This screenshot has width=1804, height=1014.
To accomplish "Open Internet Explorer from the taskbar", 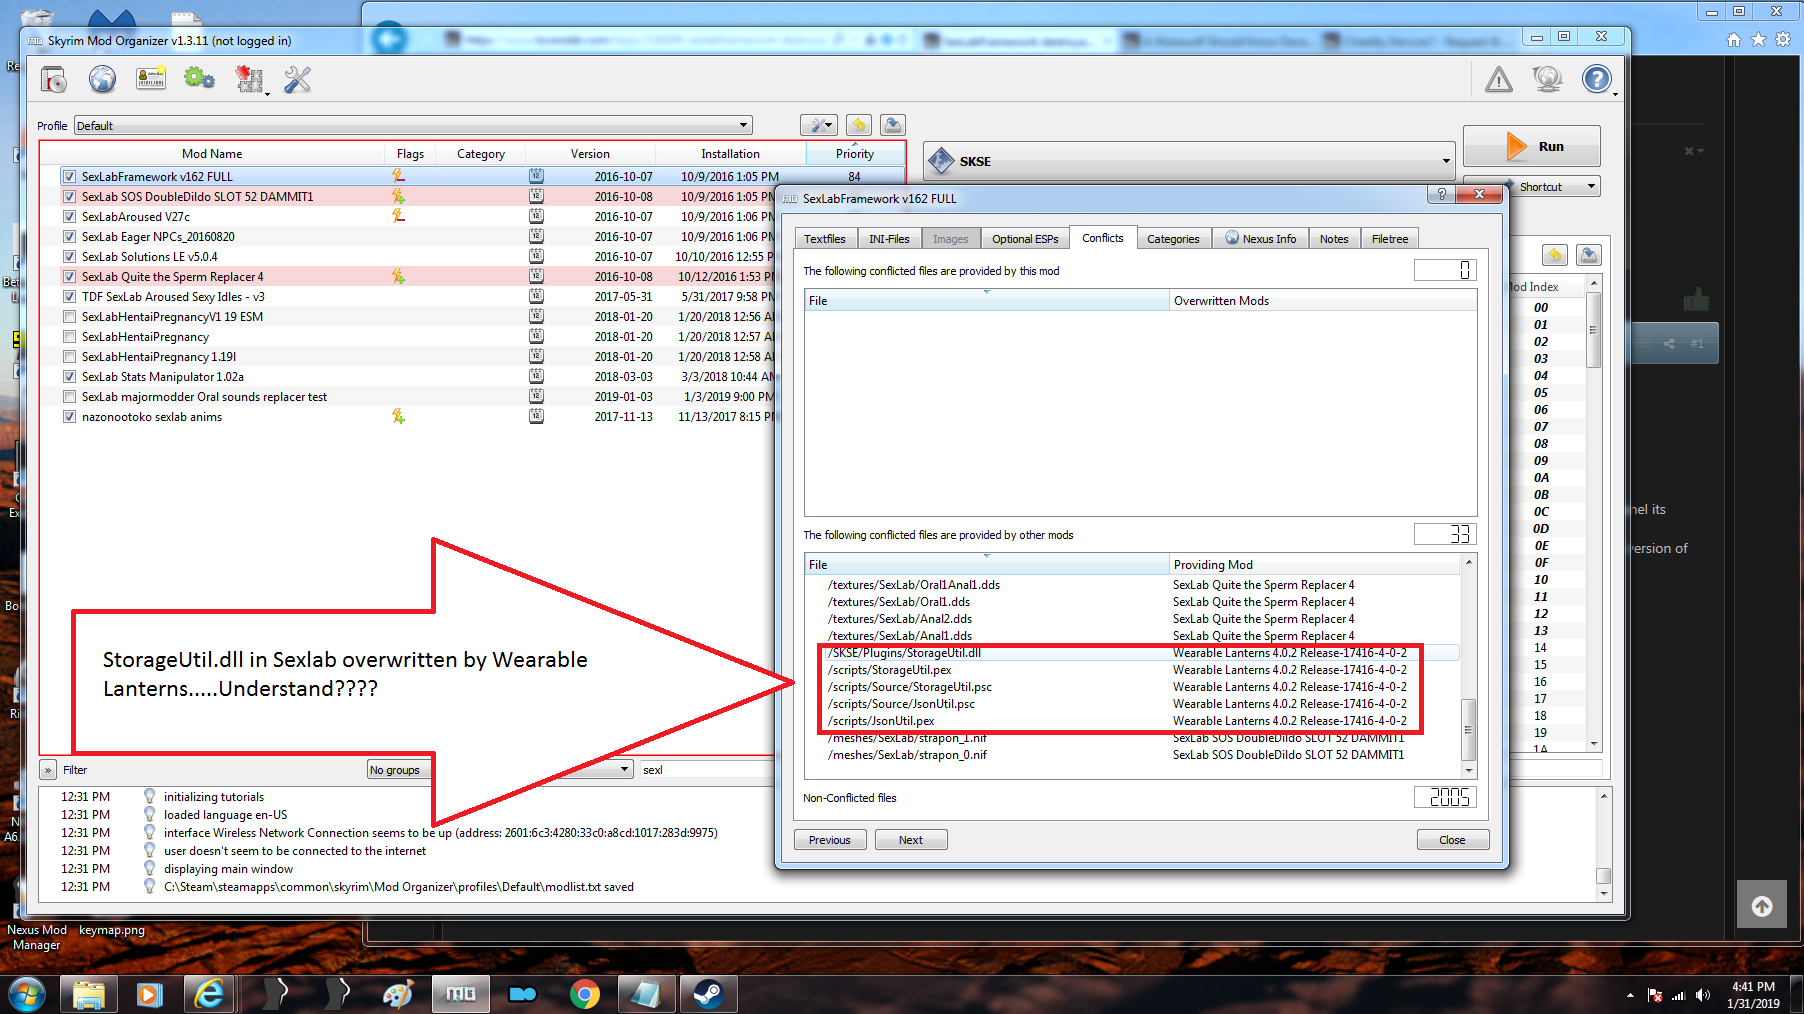I will click(x=210, y=994).
